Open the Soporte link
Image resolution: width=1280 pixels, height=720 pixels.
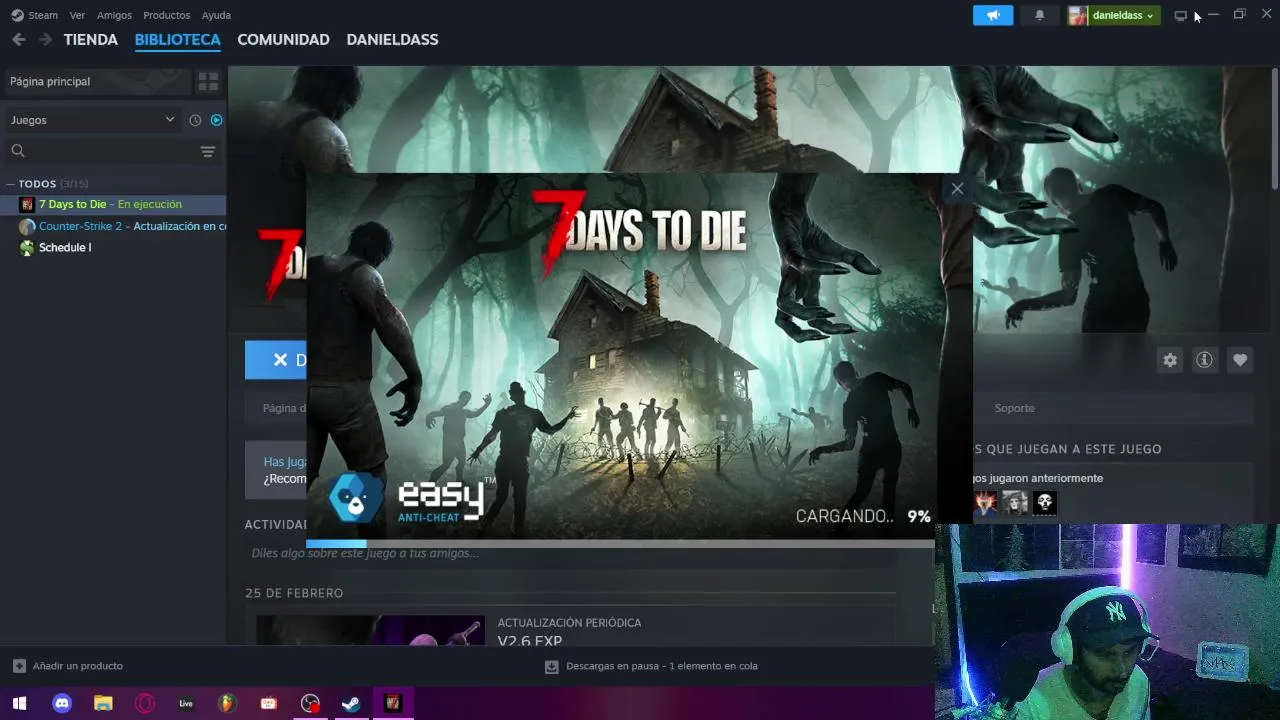1014,408
